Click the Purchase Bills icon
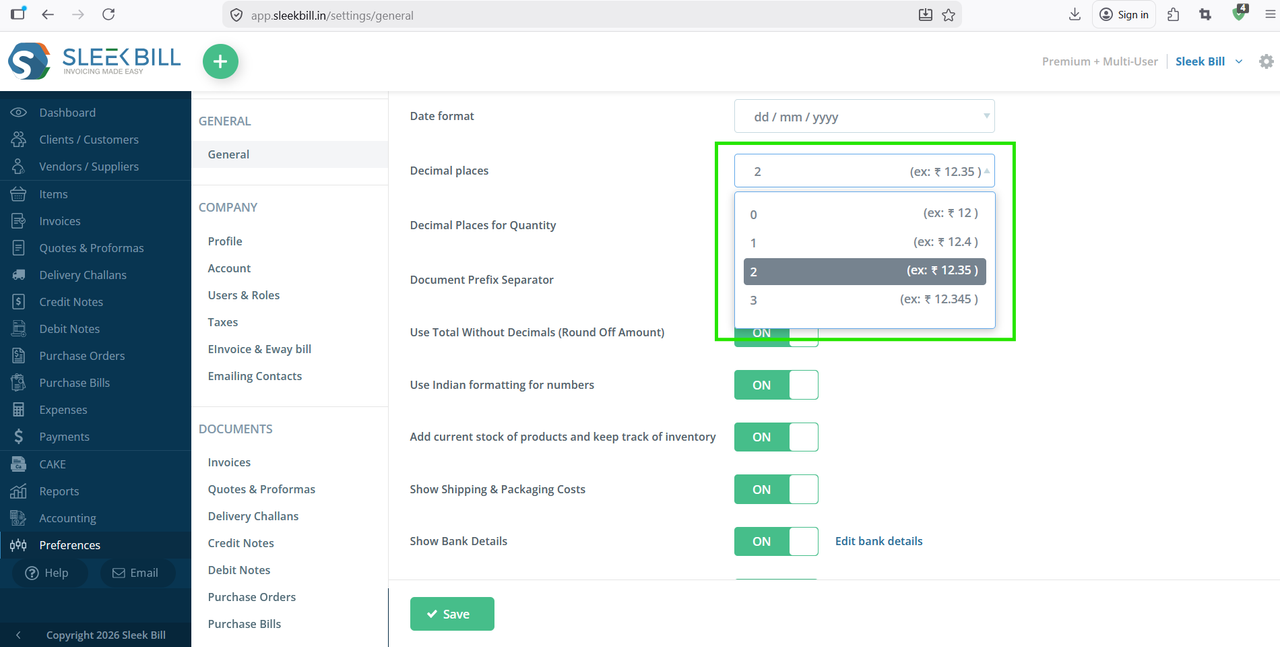1280x647 pixels. click(x=18, y=382)
